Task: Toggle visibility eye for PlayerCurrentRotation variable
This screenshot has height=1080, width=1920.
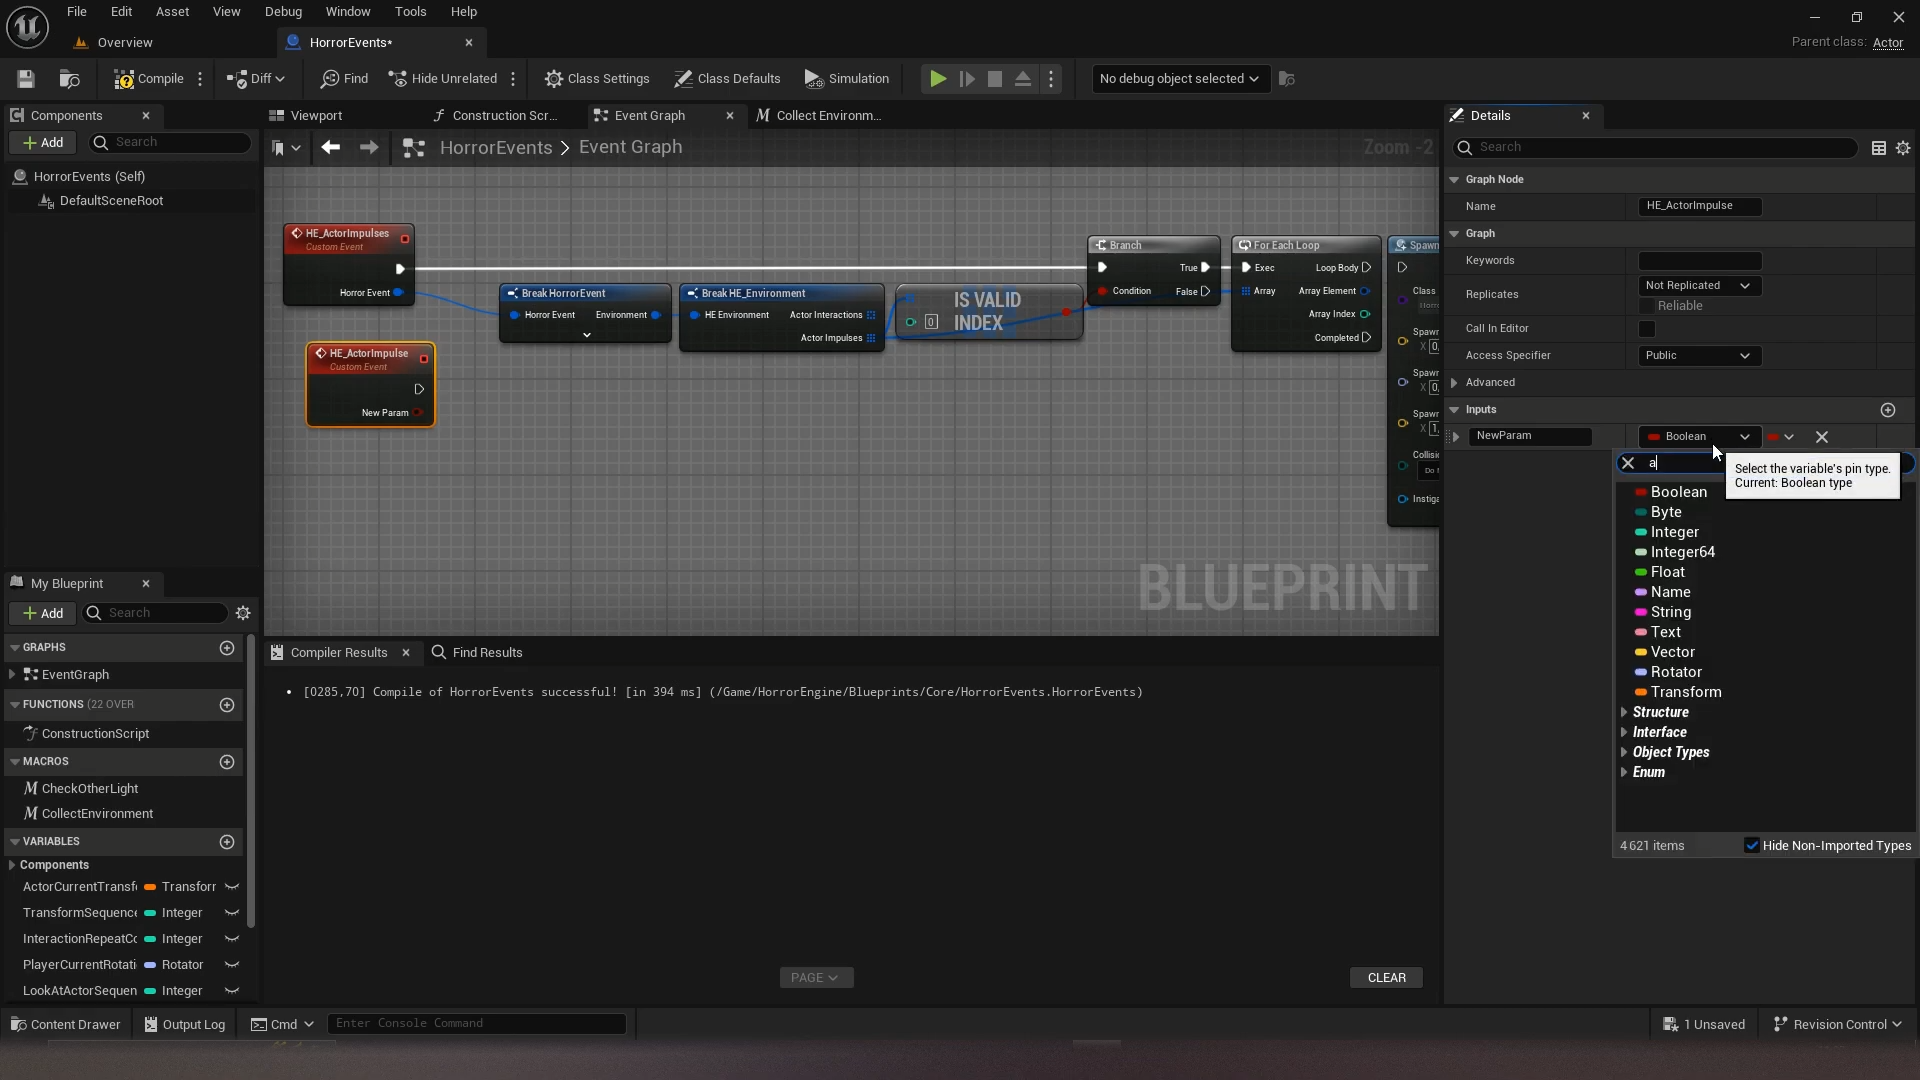Action: (x=232, y=965)
